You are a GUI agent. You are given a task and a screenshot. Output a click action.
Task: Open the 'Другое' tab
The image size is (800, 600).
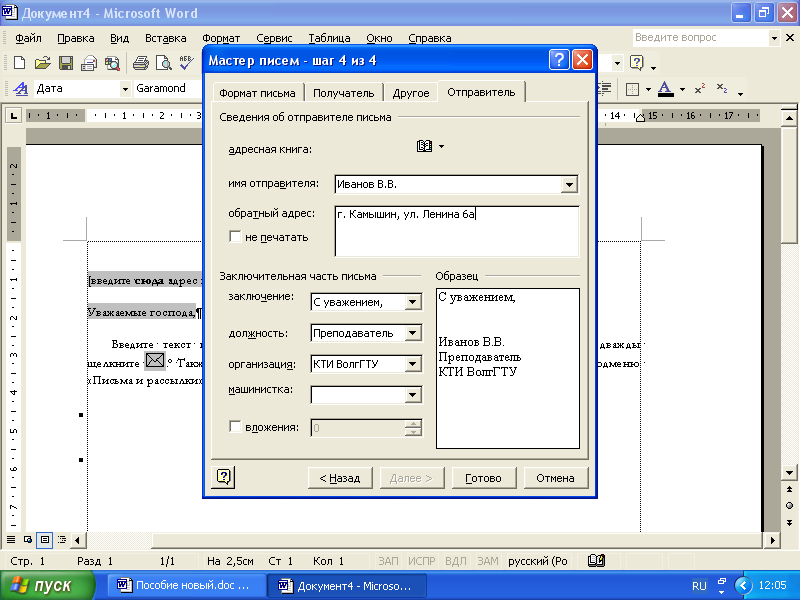coord(411,93)
